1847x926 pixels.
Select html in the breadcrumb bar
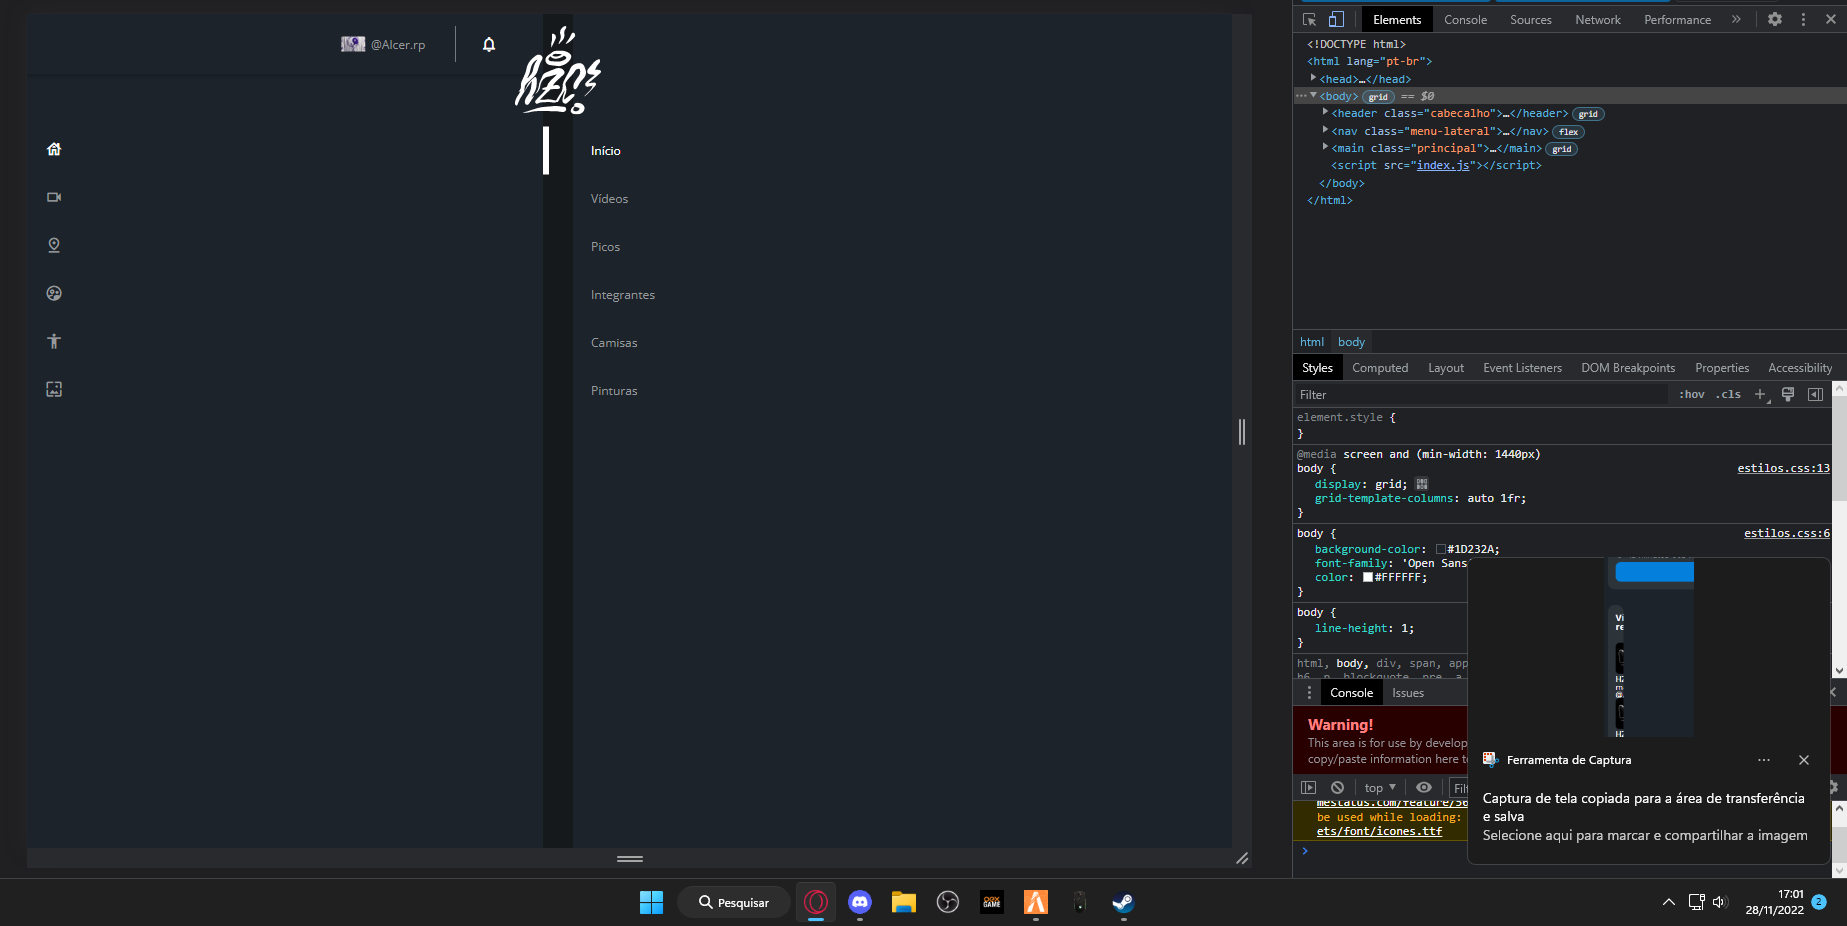click(1312, 342)
